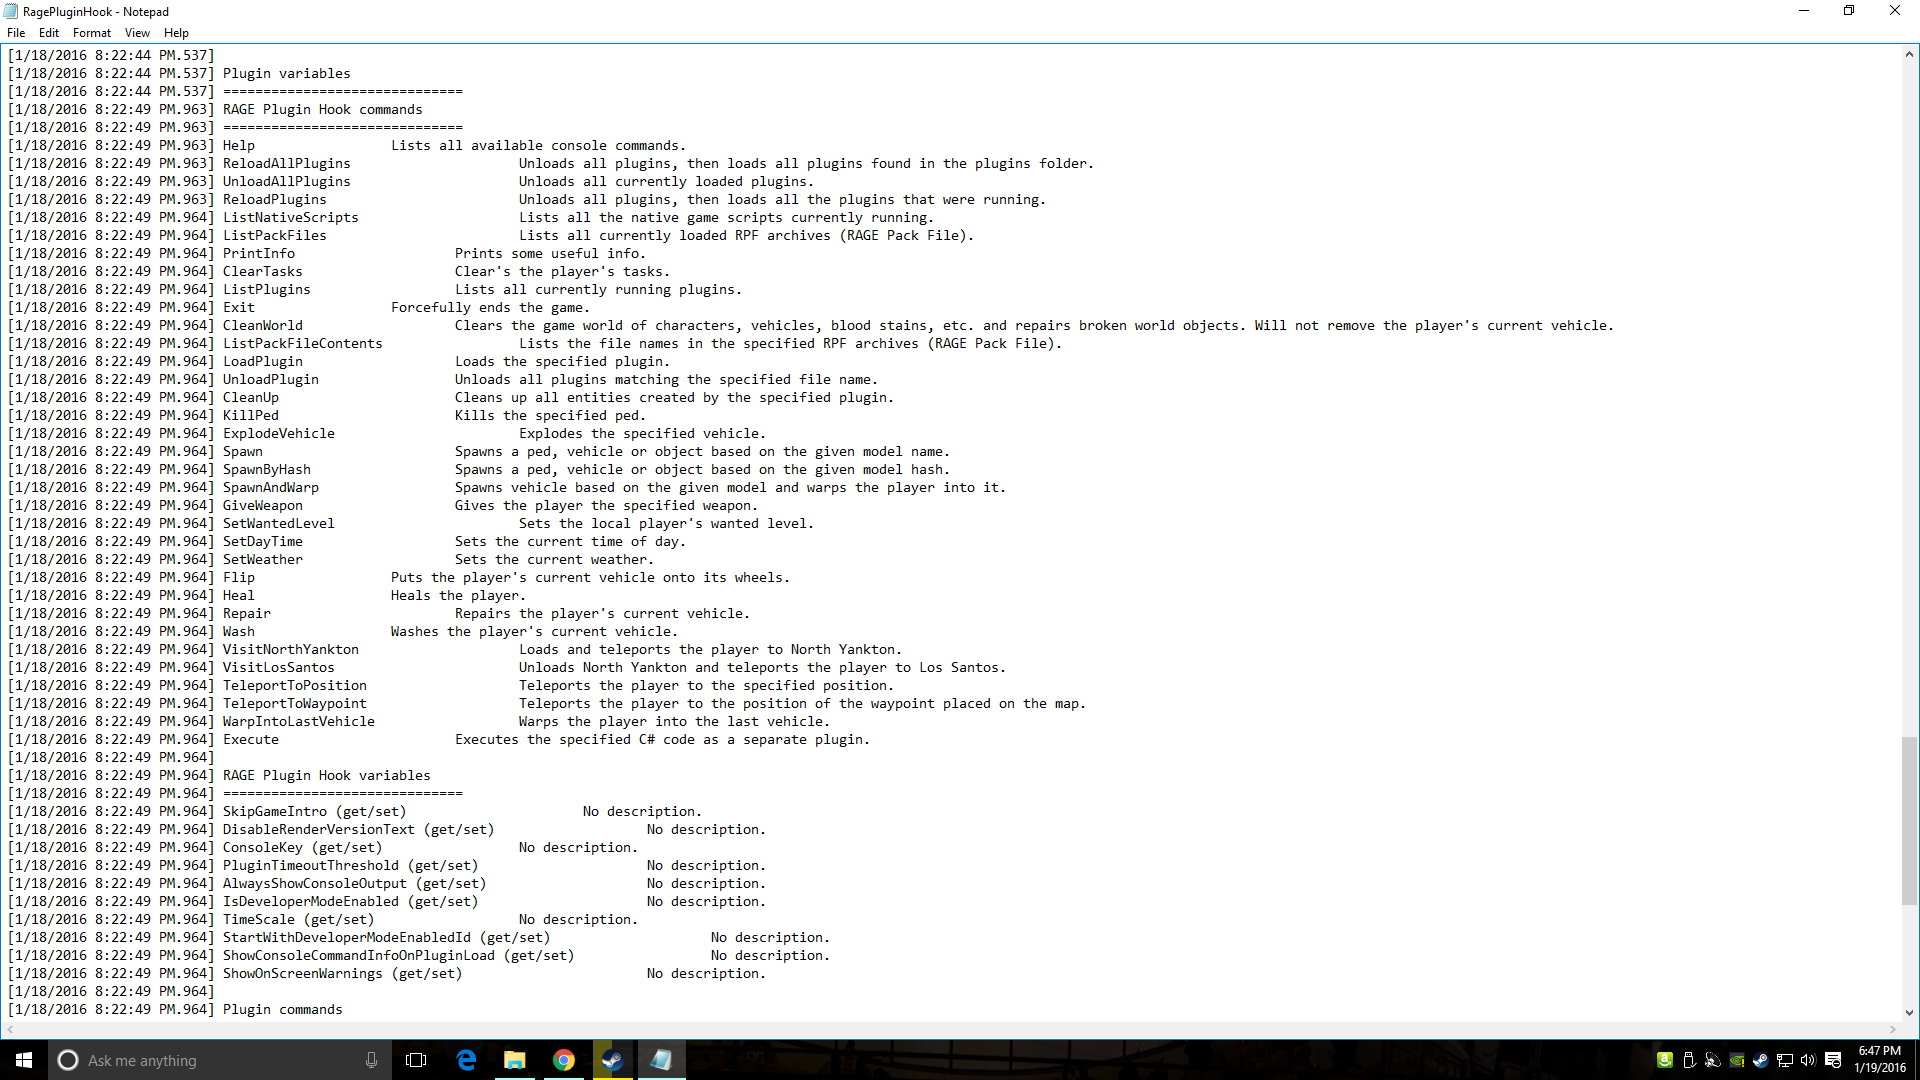Open File Explorer from taskbar

(515, 1060)
